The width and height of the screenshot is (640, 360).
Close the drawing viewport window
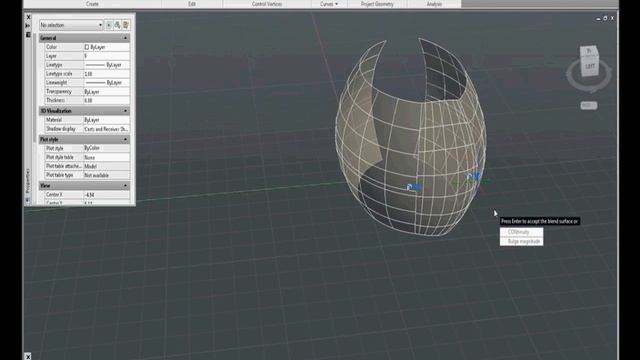click(x=612, y=18)
